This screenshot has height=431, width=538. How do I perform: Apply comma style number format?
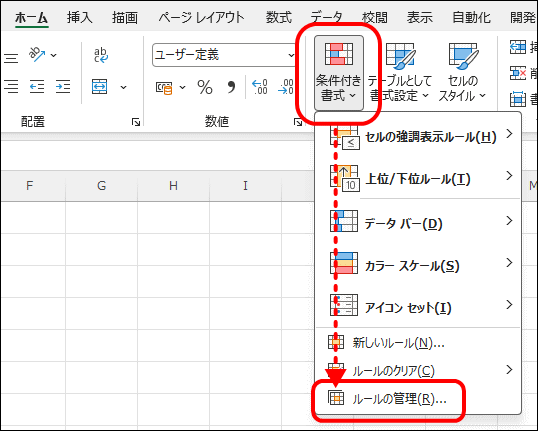[x=232, y=87]
